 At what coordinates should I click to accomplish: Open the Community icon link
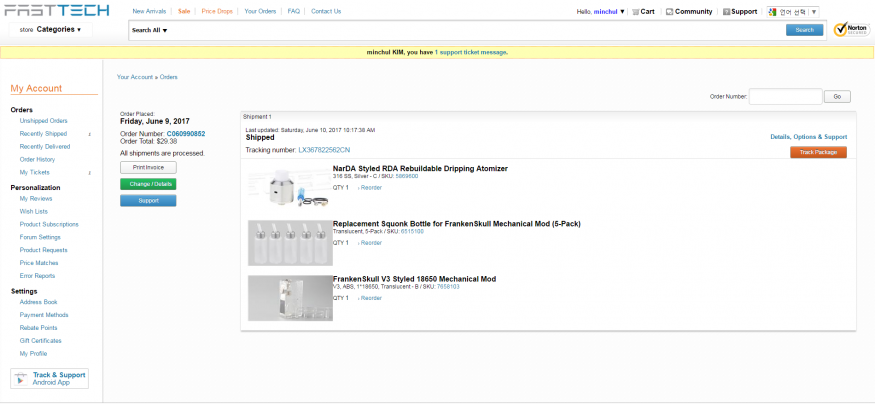click(668, 12)
